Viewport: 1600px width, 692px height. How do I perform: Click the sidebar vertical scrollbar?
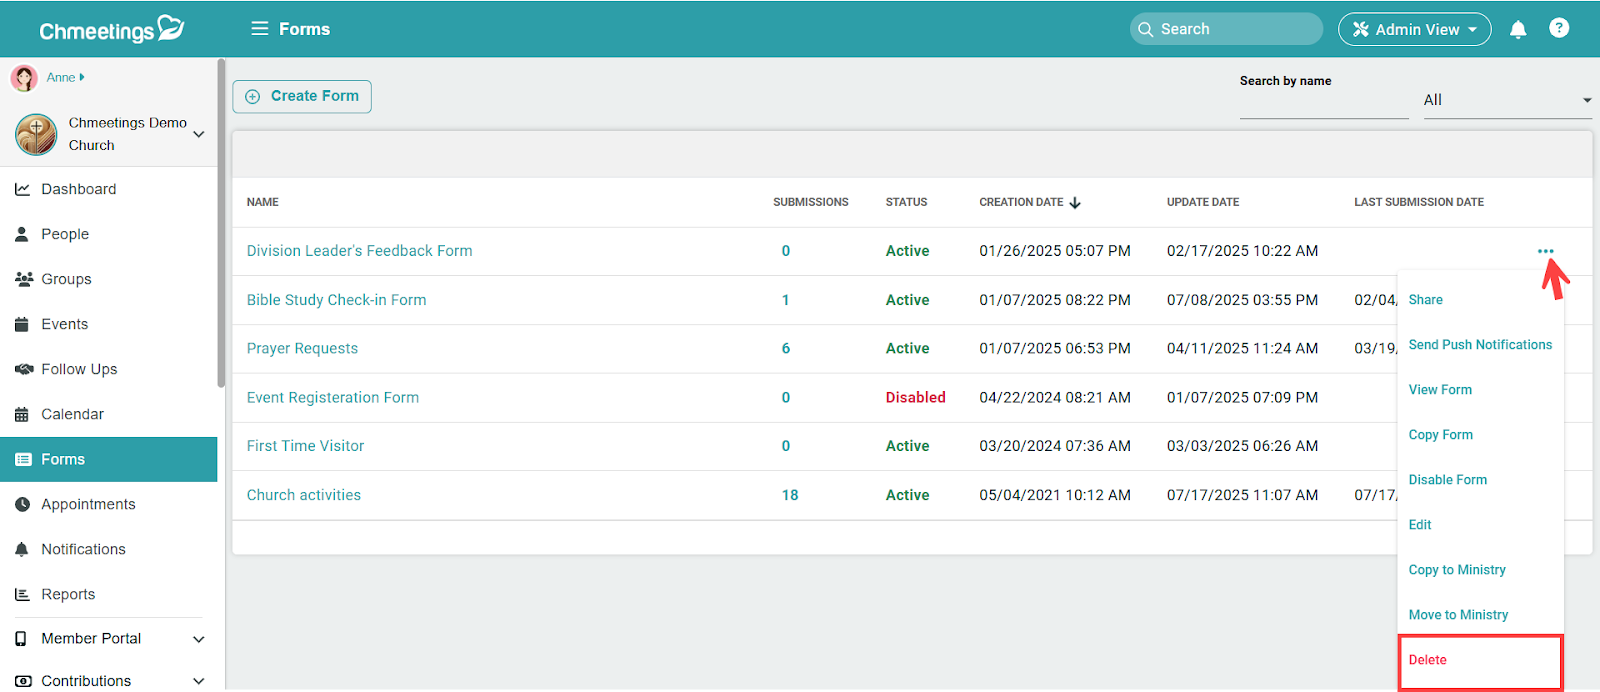coord(221,223)
